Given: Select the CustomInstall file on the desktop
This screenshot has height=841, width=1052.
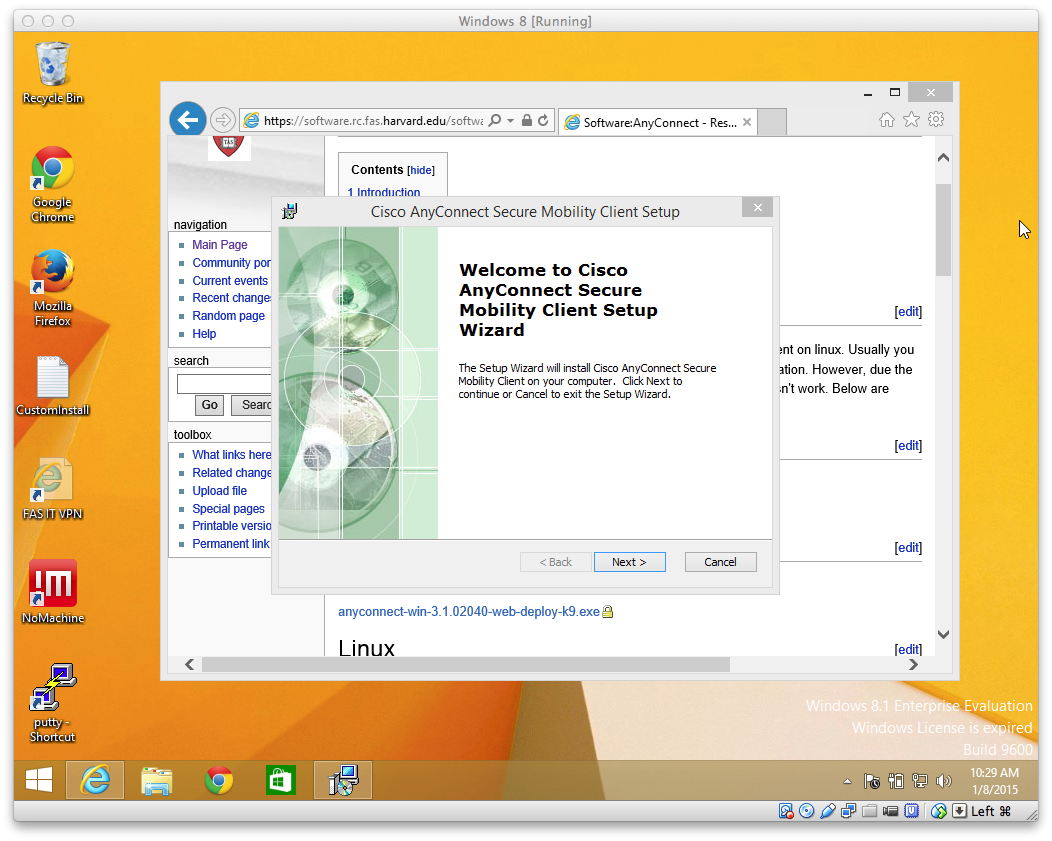Looking at the screenshot, I should coord(52,386).
